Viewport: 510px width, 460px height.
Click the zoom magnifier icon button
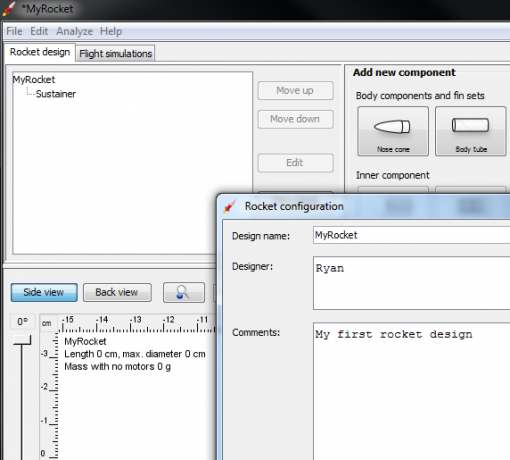184,293
